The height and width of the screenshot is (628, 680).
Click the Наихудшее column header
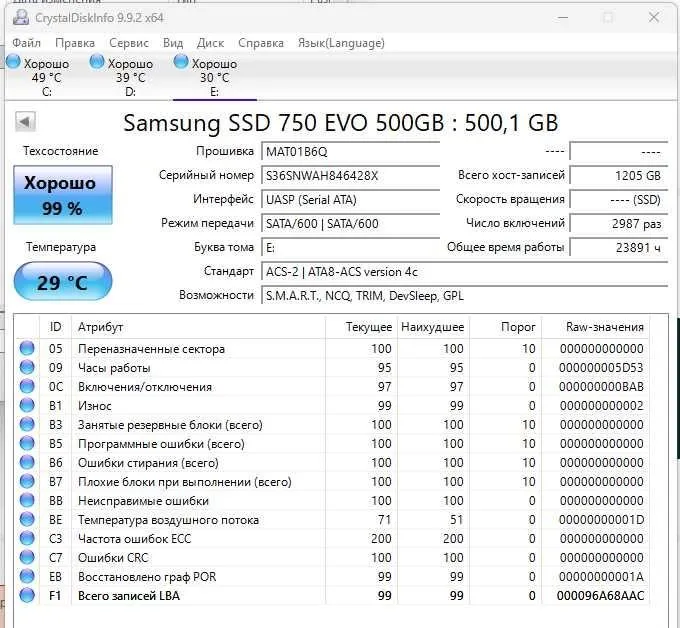point(432,327)
